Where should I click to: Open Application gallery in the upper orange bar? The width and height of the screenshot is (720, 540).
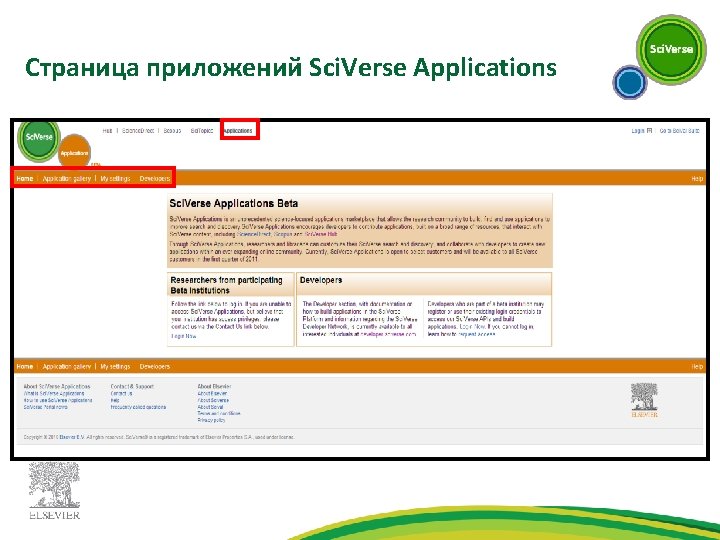[67, 179]
